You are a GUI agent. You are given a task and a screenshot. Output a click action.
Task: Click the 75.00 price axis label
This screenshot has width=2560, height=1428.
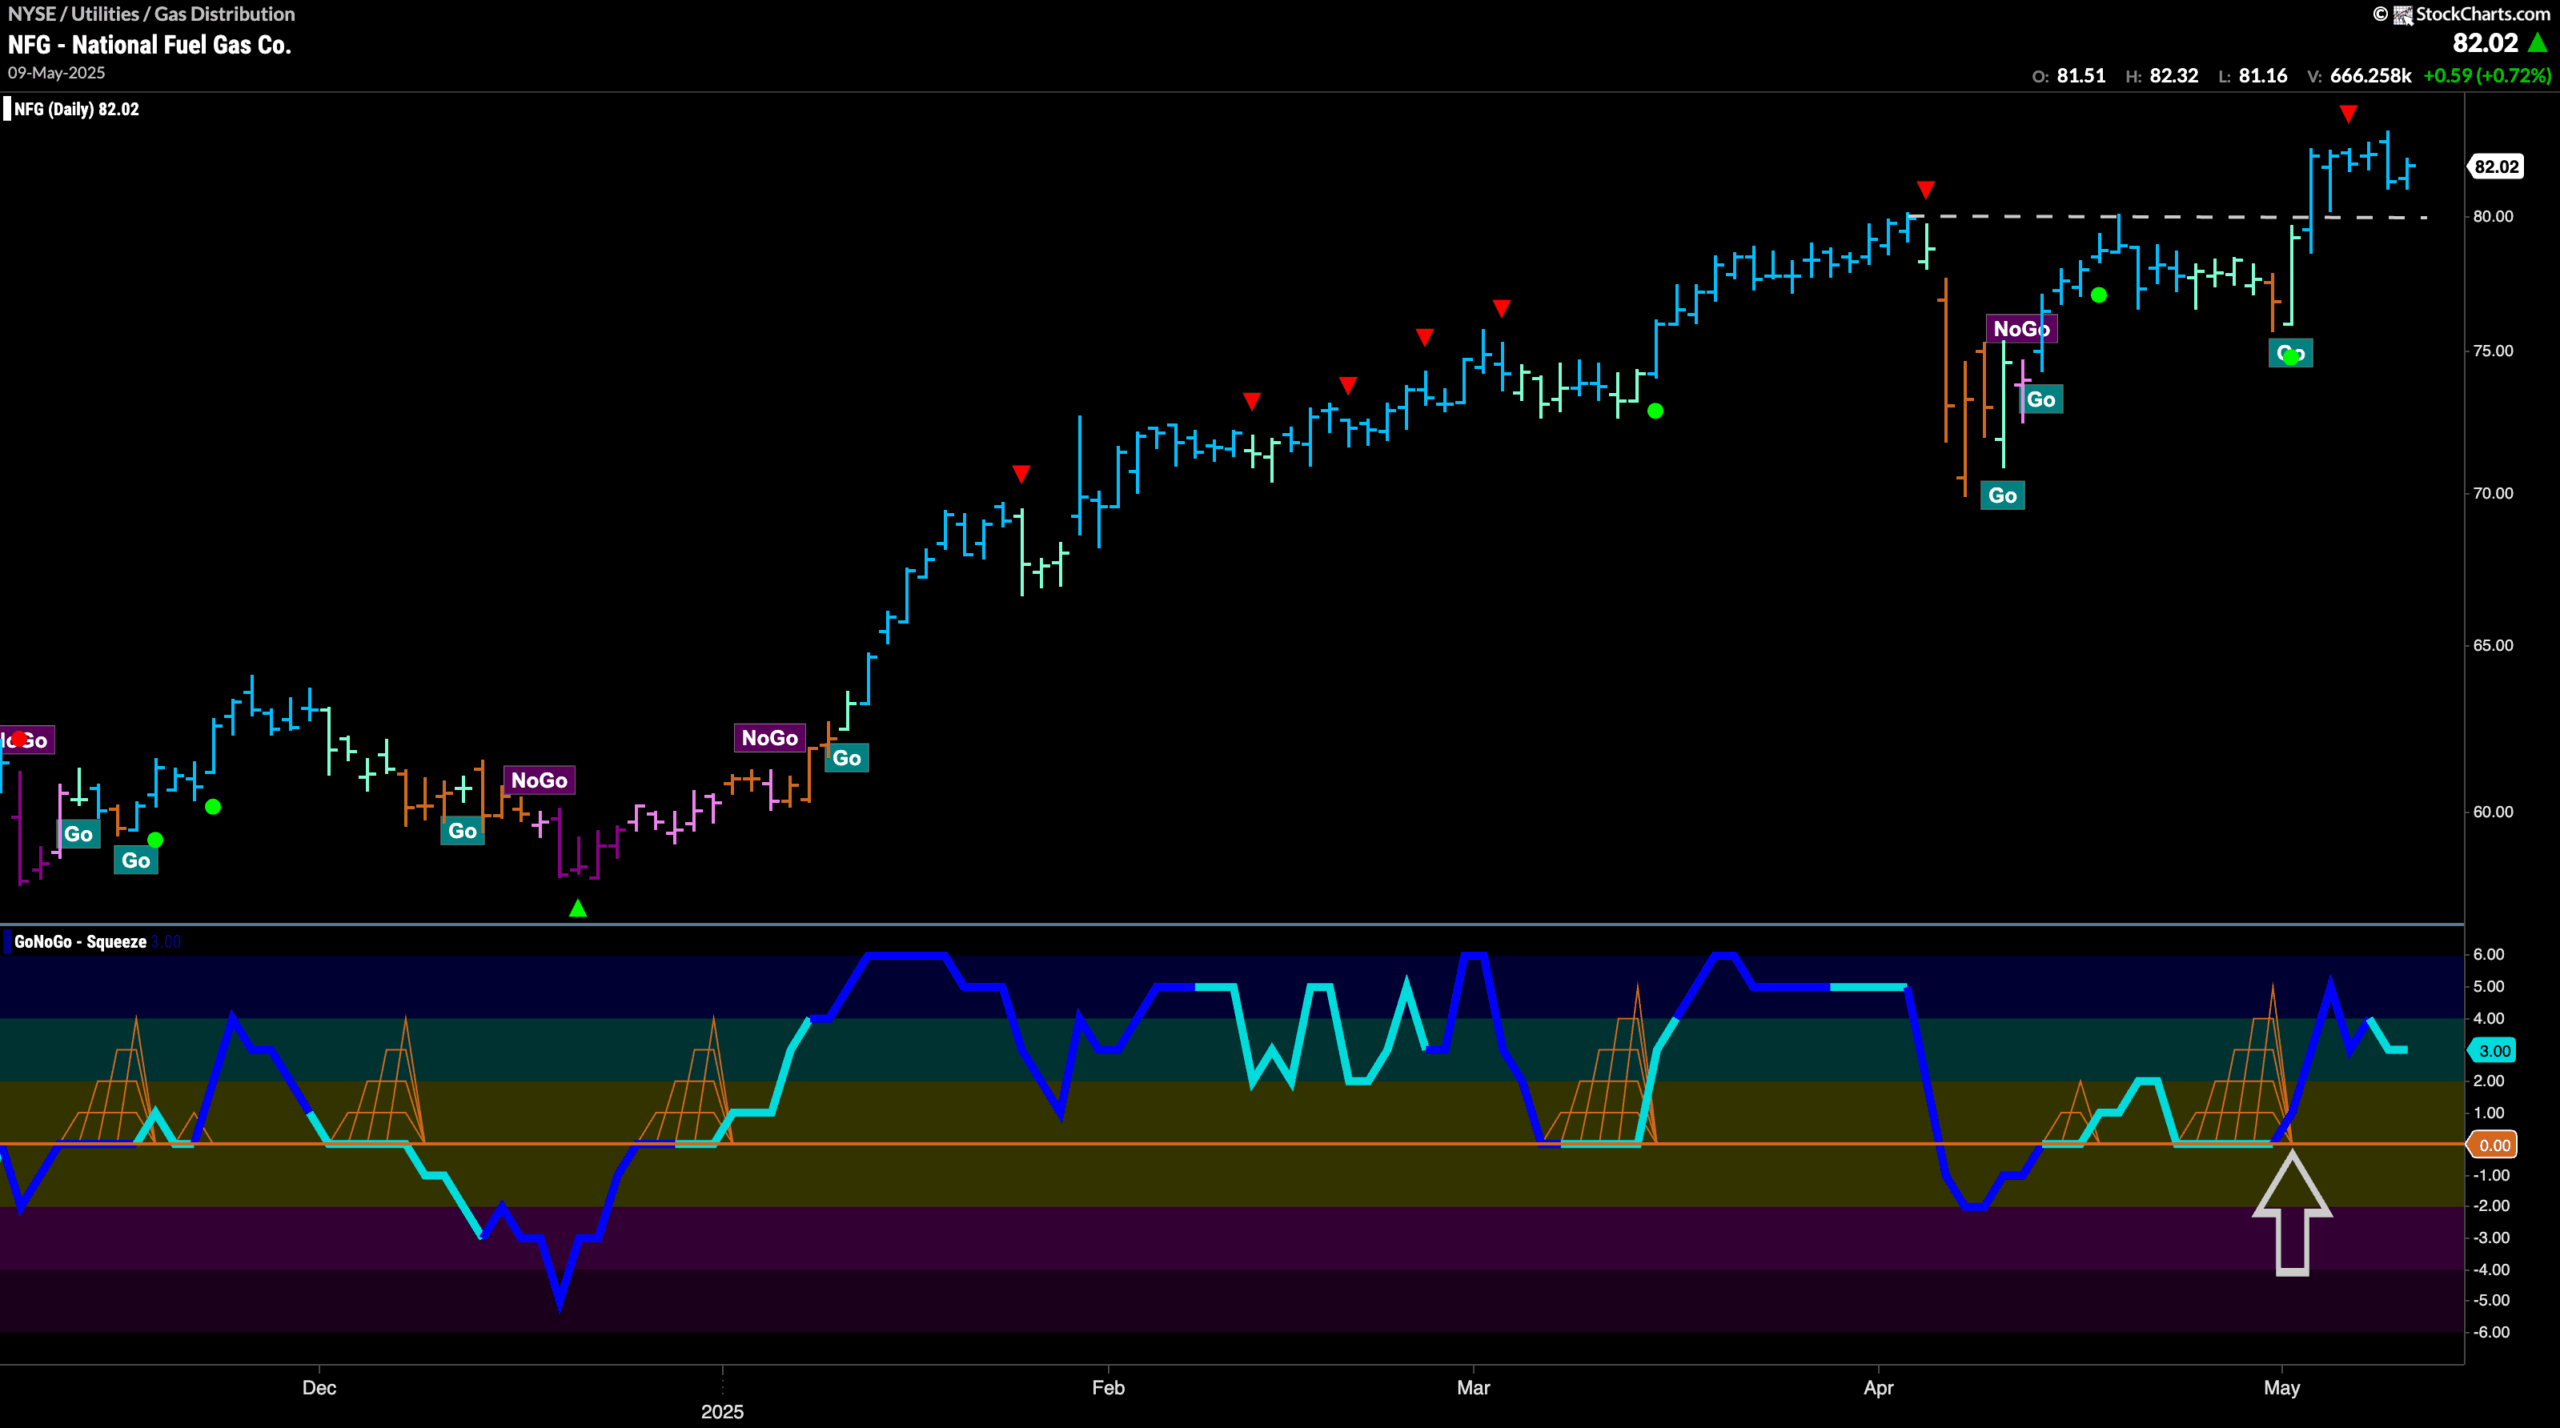coord(2493,351)
